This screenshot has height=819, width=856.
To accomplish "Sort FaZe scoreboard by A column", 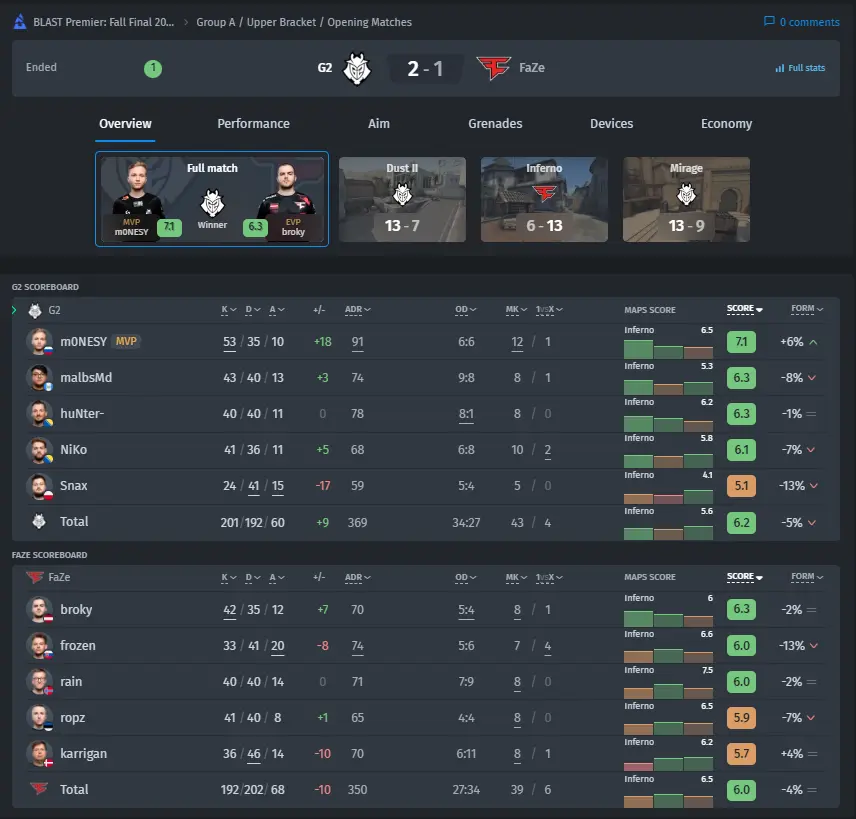I will click(277, 577).
